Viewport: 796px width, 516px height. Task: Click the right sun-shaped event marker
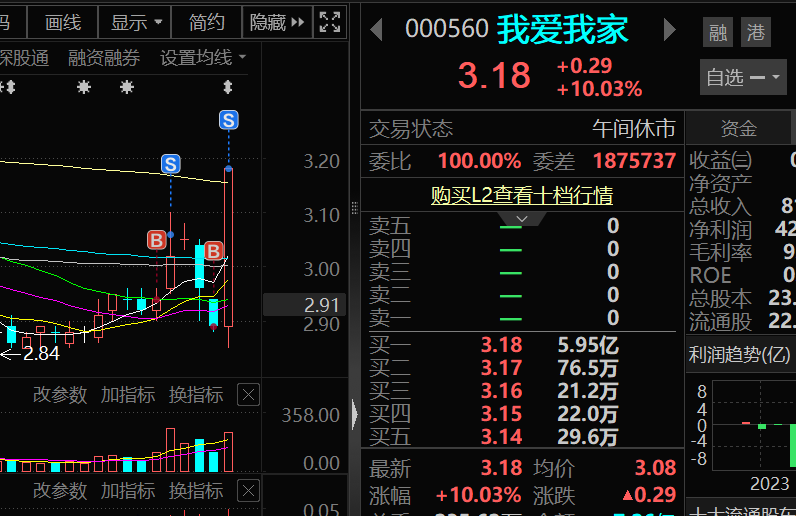coord(127,87)
